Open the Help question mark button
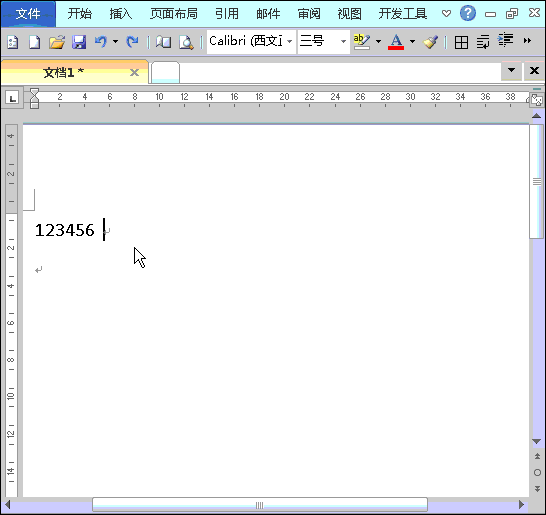546x515 pixels. point(468,14)
